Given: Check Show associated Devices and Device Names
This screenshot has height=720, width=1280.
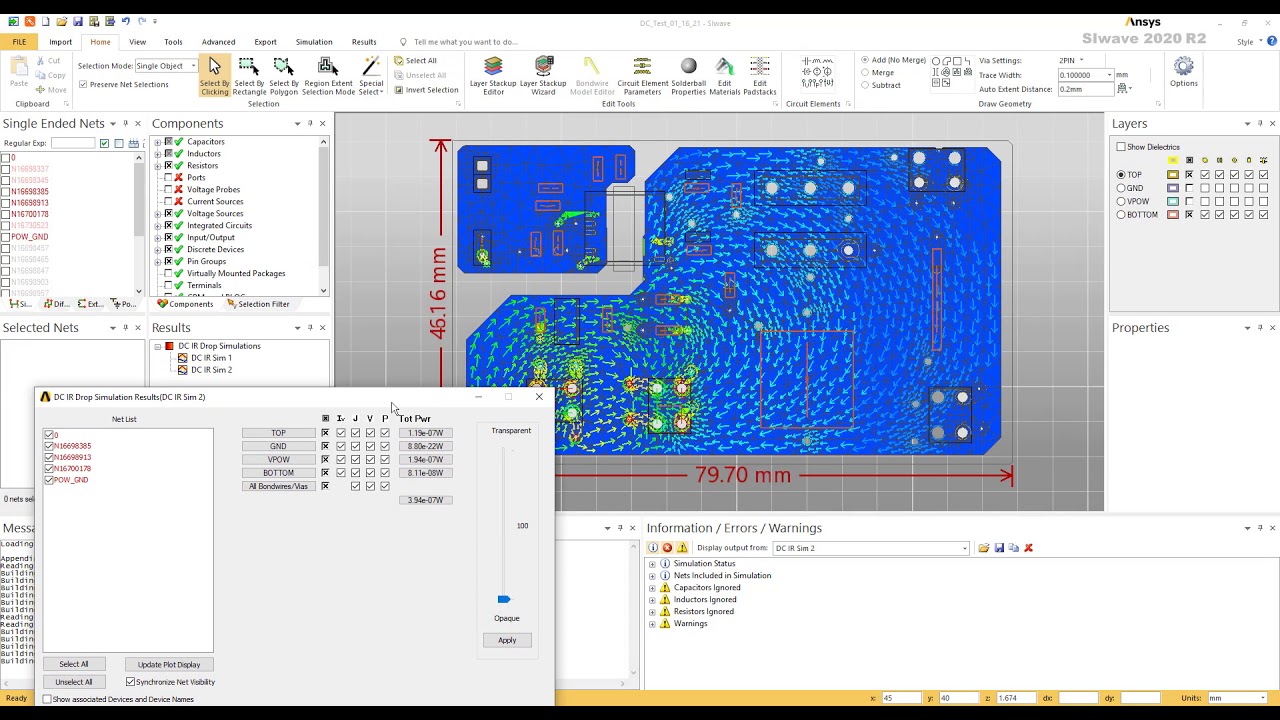Looking at the screenshot, I should pos(47,699).
